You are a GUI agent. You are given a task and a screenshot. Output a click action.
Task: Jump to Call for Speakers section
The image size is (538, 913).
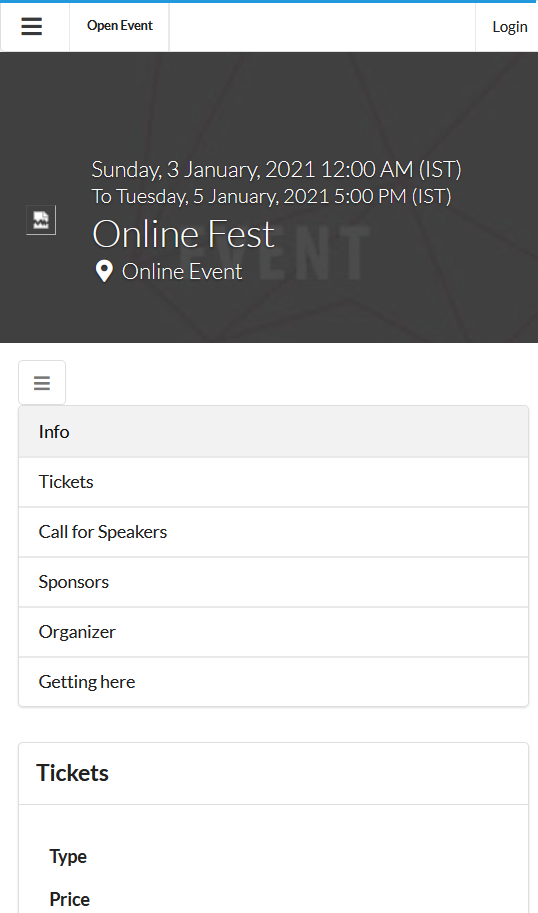click(x=273, y=532)
